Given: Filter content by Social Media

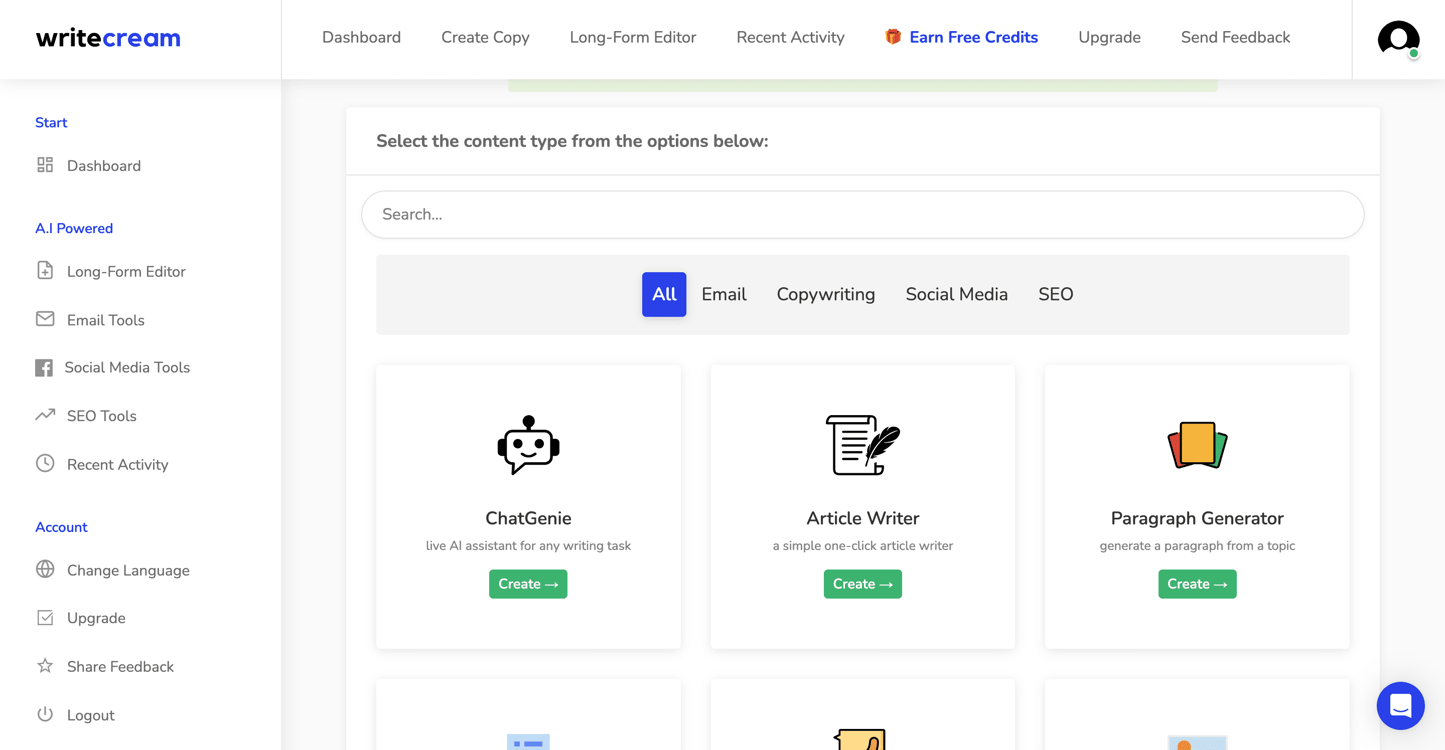Looking at the screenshot, I should (x=956, y=294).
